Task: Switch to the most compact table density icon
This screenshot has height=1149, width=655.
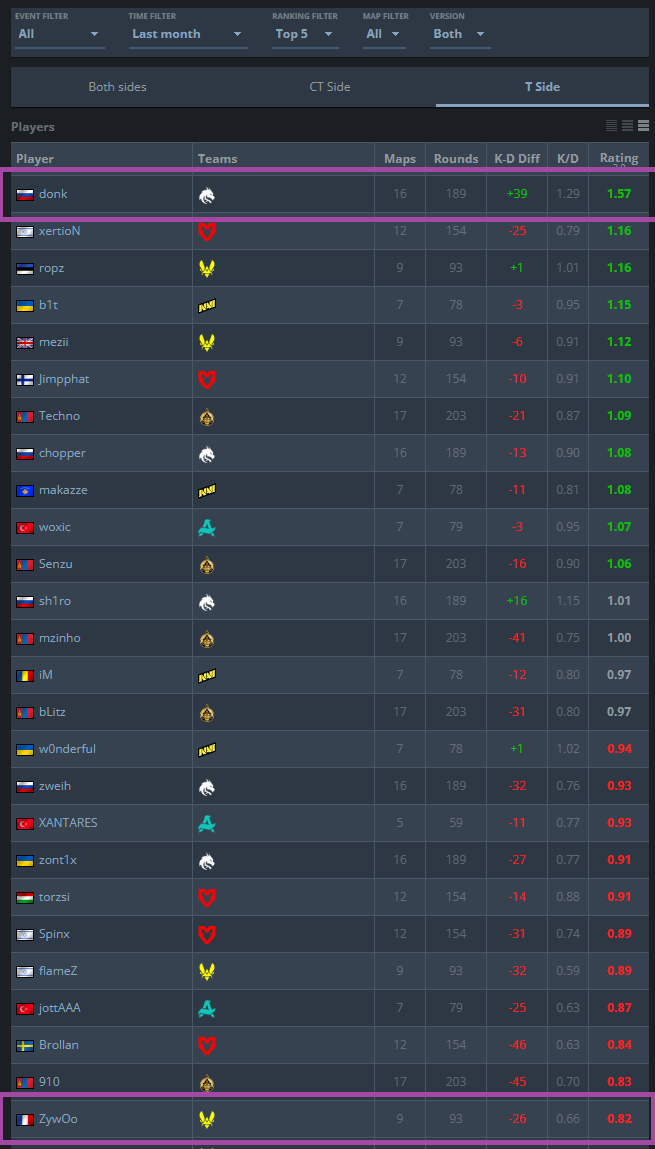Action: 611,126
